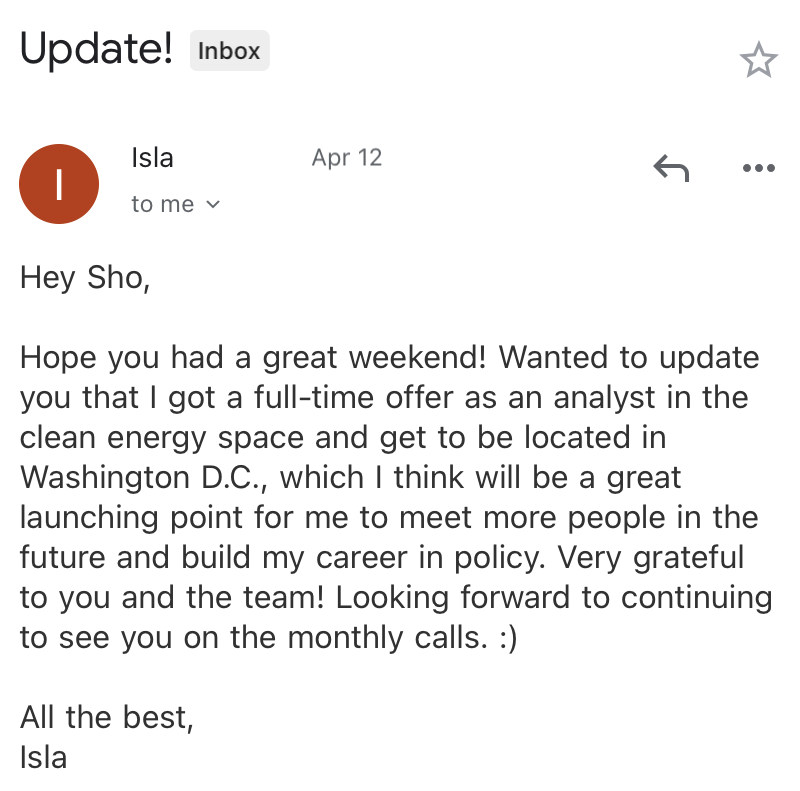Click the reply arrow icon
Screen dimensions: 800x791
click(671, 168)
